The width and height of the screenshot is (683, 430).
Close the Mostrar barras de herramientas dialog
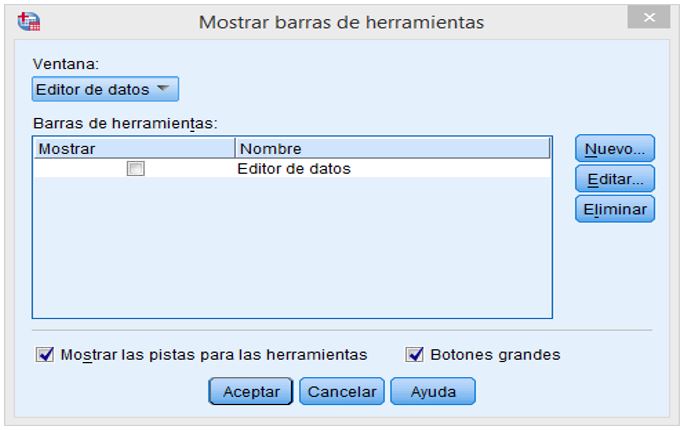(649, 17)
